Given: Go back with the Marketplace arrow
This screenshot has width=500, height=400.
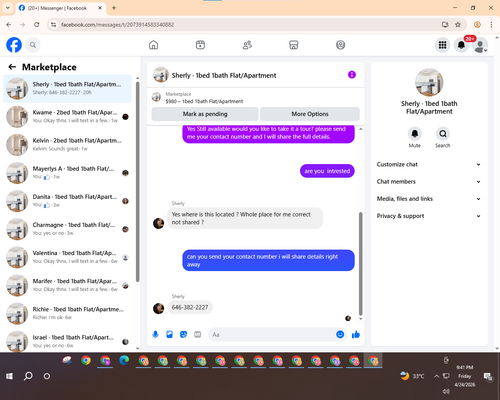Looking at the screenshot, I should pyautogui.click(x=12, y=67).
